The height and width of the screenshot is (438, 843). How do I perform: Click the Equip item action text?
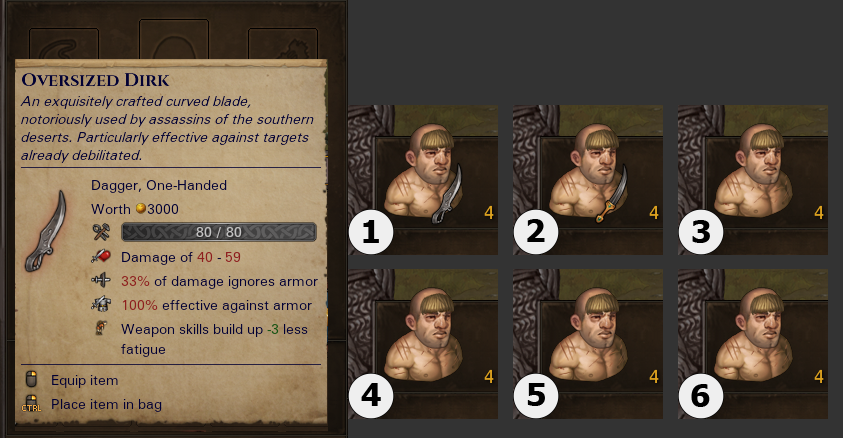tap(84, 380)
